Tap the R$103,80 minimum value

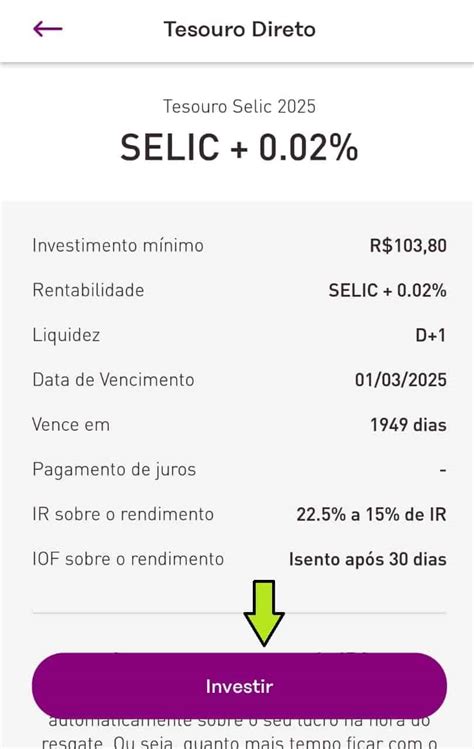(408, 246)
